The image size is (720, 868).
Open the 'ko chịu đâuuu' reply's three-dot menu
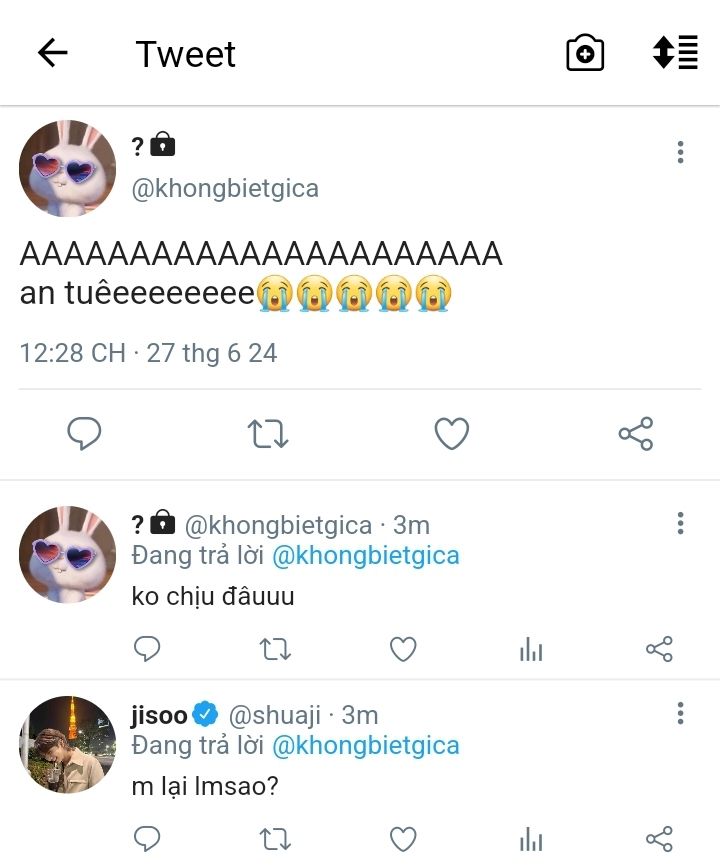[680, 523]
